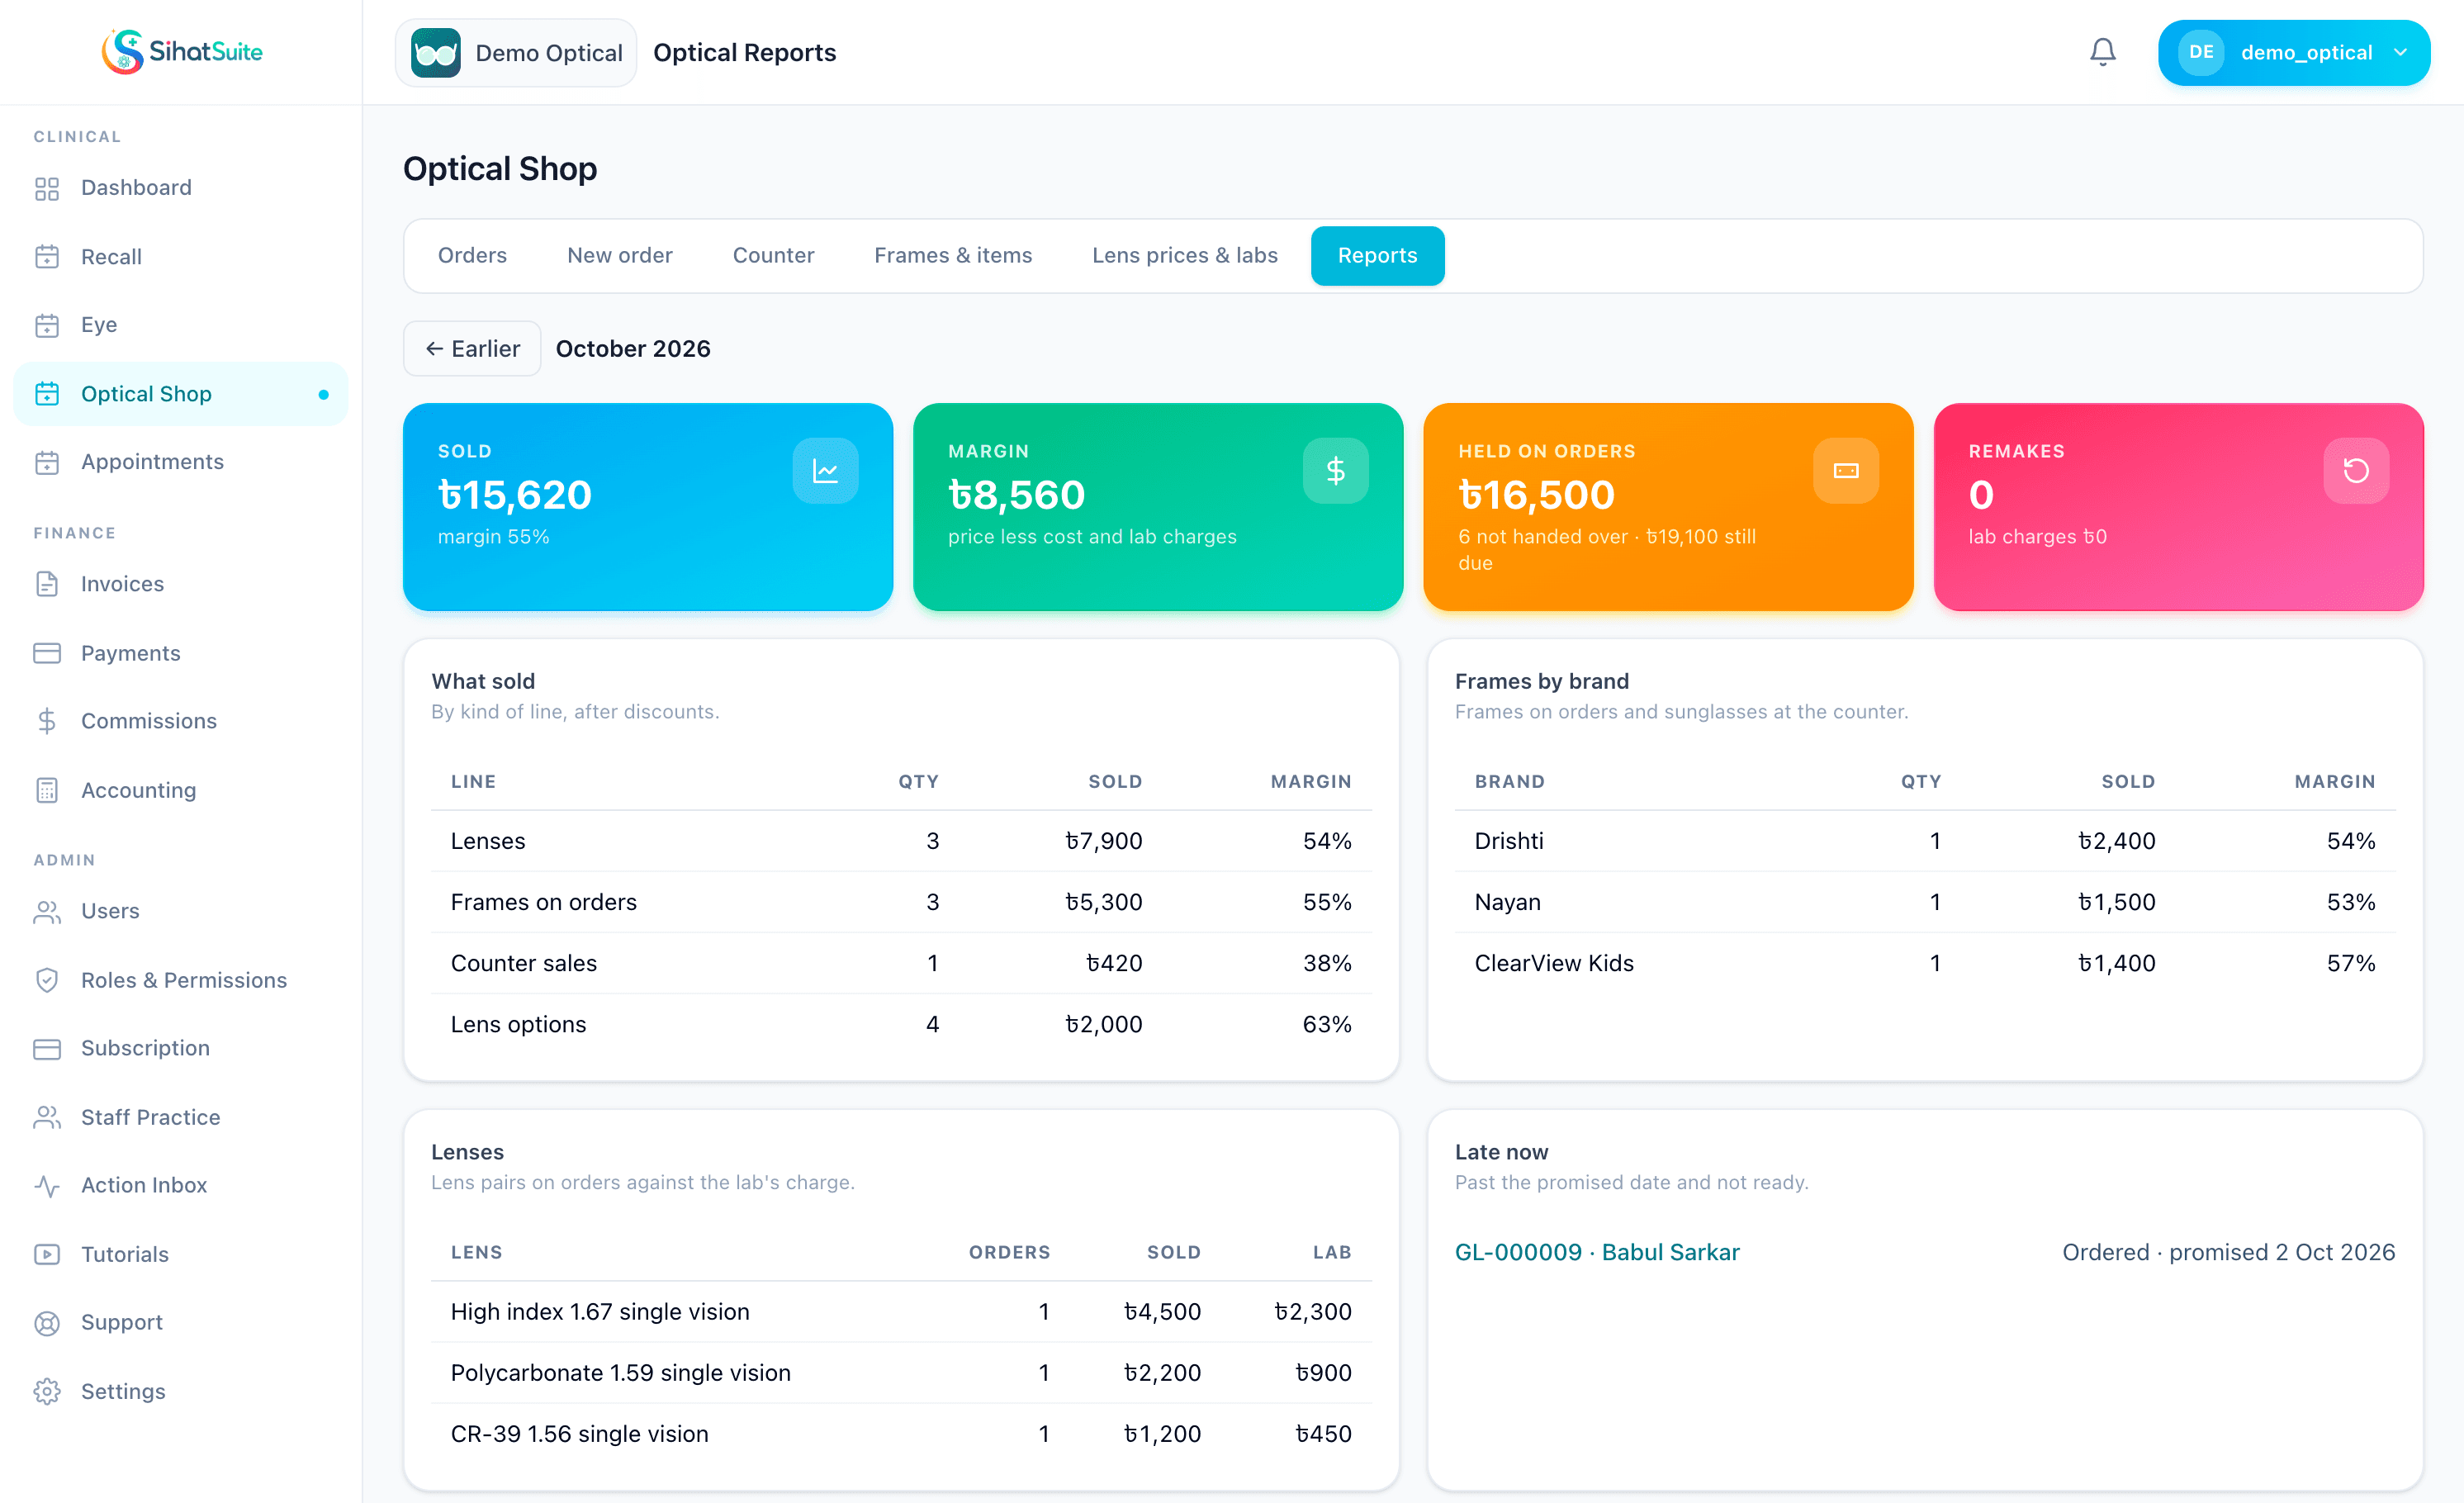
Task: Click the Held on Orders card icon
Action: tap(1846, 471)
